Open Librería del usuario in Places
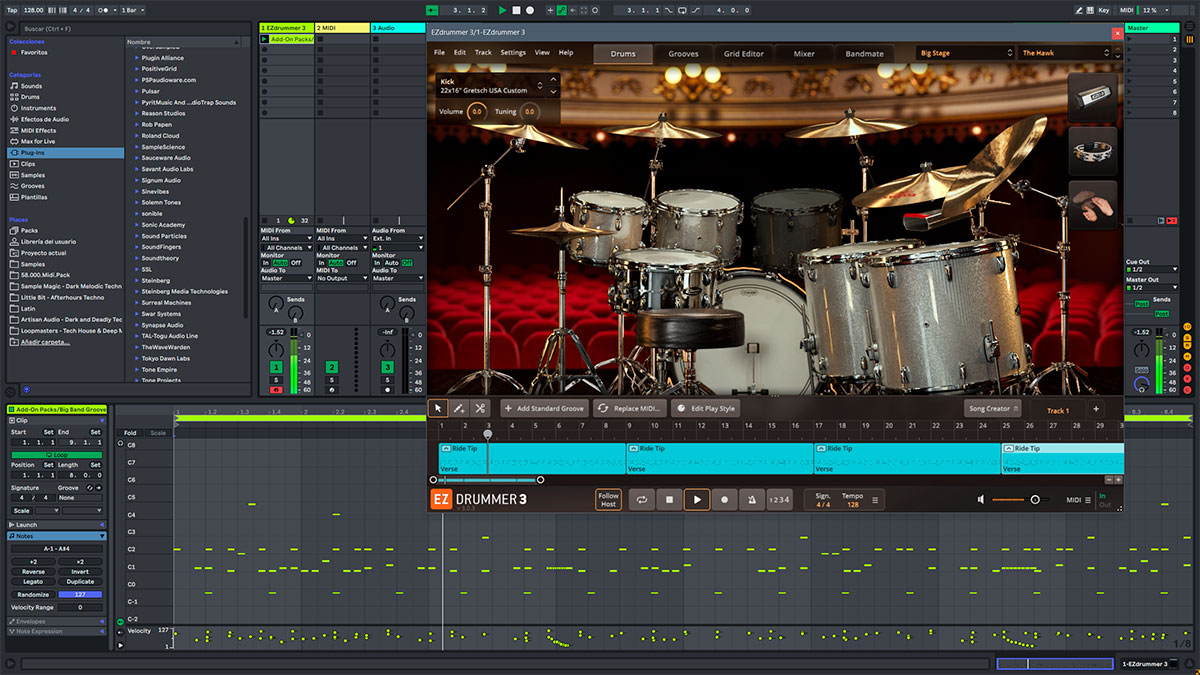 tap(48, 241)
